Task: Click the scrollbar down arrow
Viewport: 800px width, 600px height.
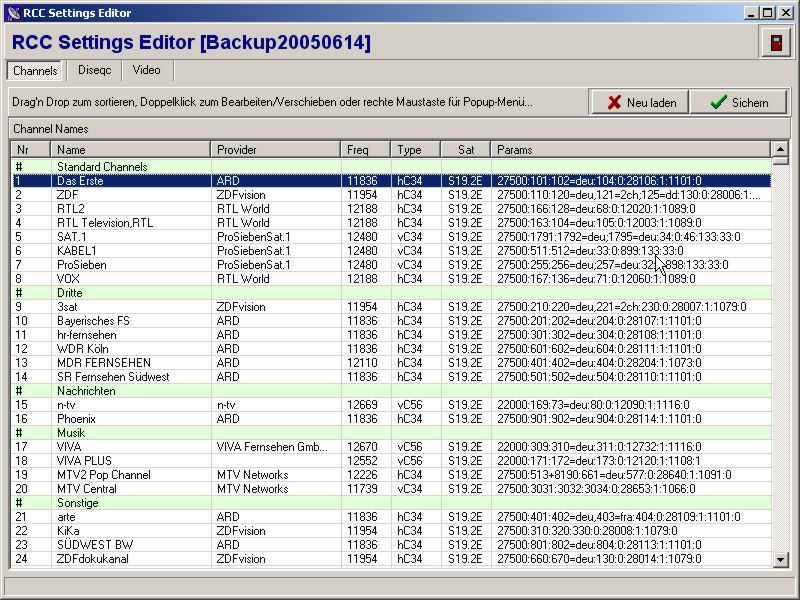Action: point(780,560)
